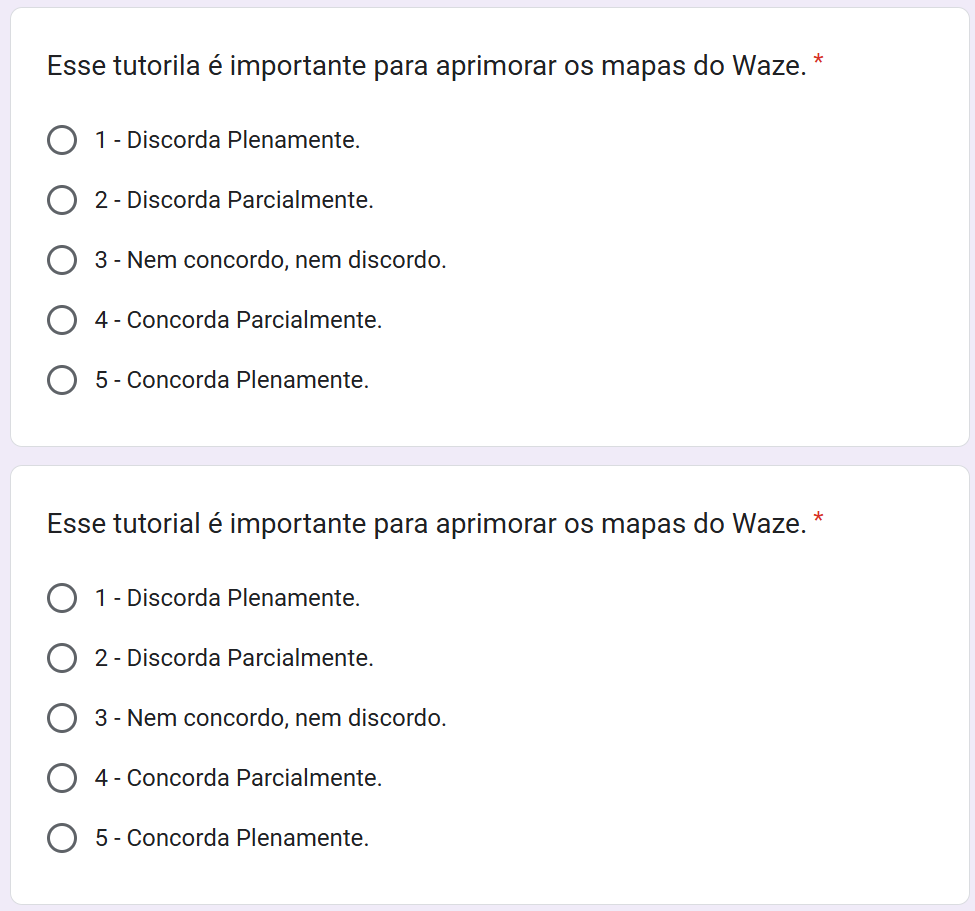Viewport: 975px width, 911px height.
Task: Select radio circle '1 - Discorda Plenamente' under 'tutorila' question
Action: [x=62, y=140]
